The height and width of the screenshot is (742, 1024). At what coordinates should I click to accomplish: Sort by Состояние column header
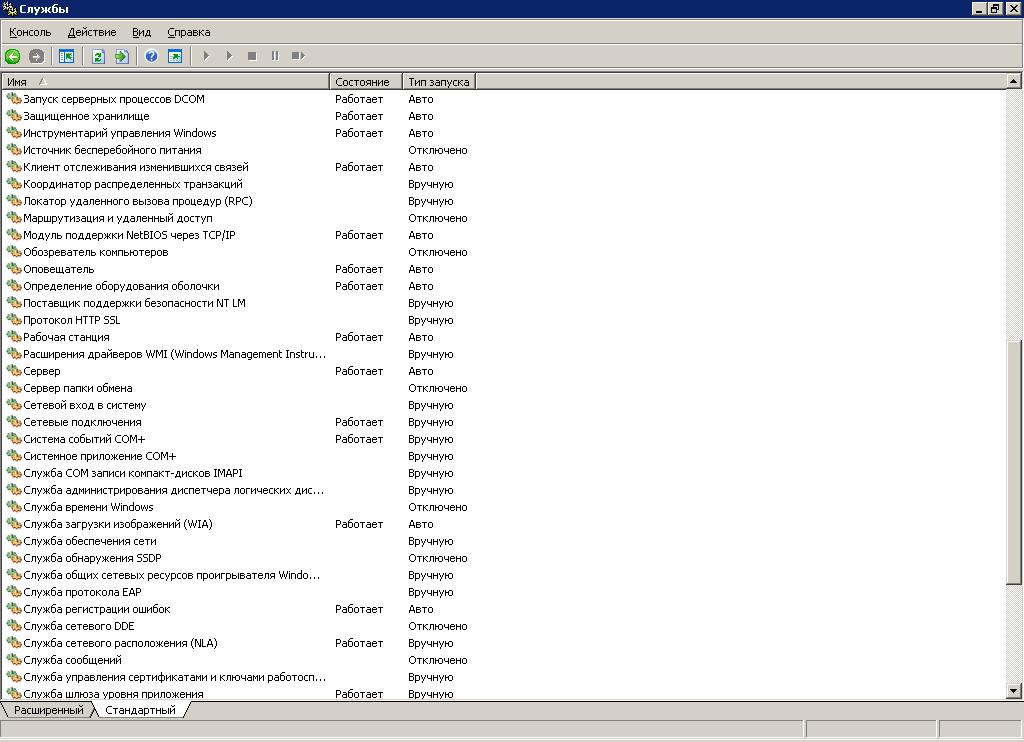tap(363, 81)
